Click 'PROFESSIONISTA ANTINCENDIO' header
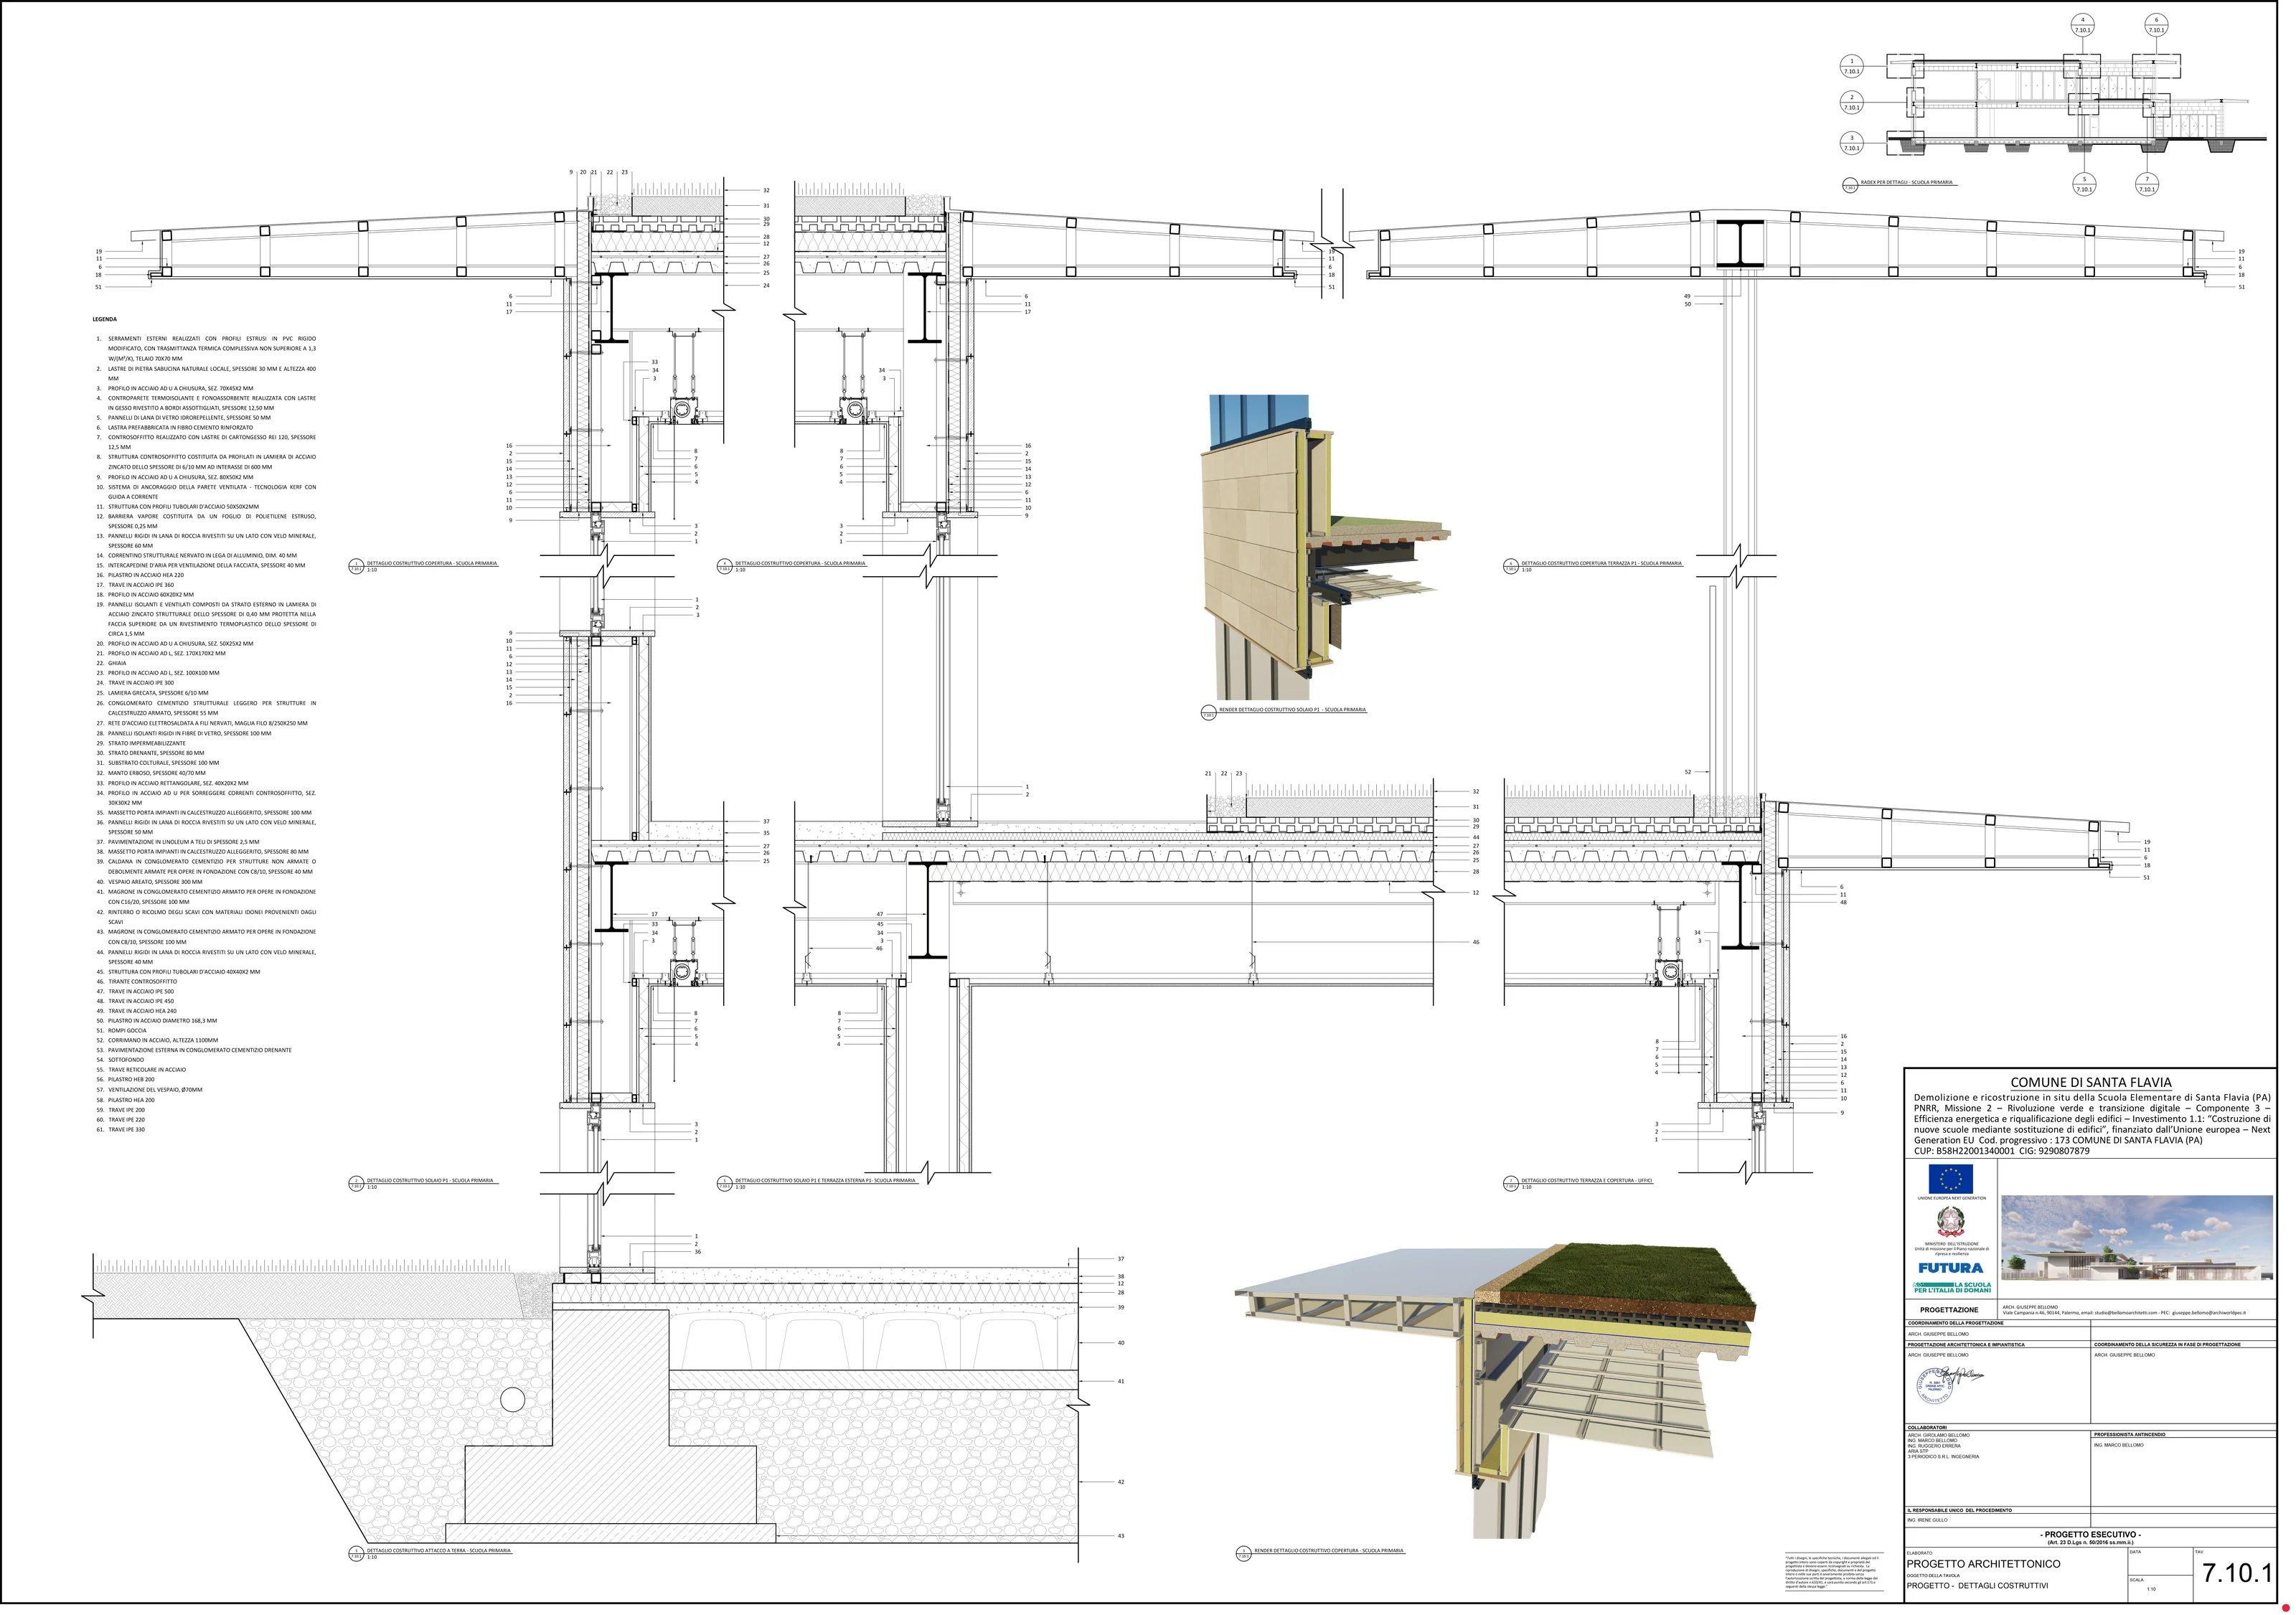The width and height of the screenshot is (2296, 1615). pos(2130,1435)
